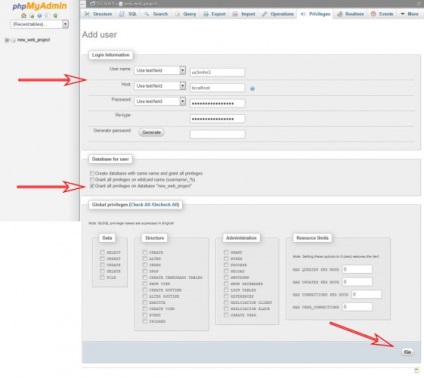This screenshot has width=424, height=378.
Task: Click the new_web_project database icon in tree
Action: [x=13, y=40]
